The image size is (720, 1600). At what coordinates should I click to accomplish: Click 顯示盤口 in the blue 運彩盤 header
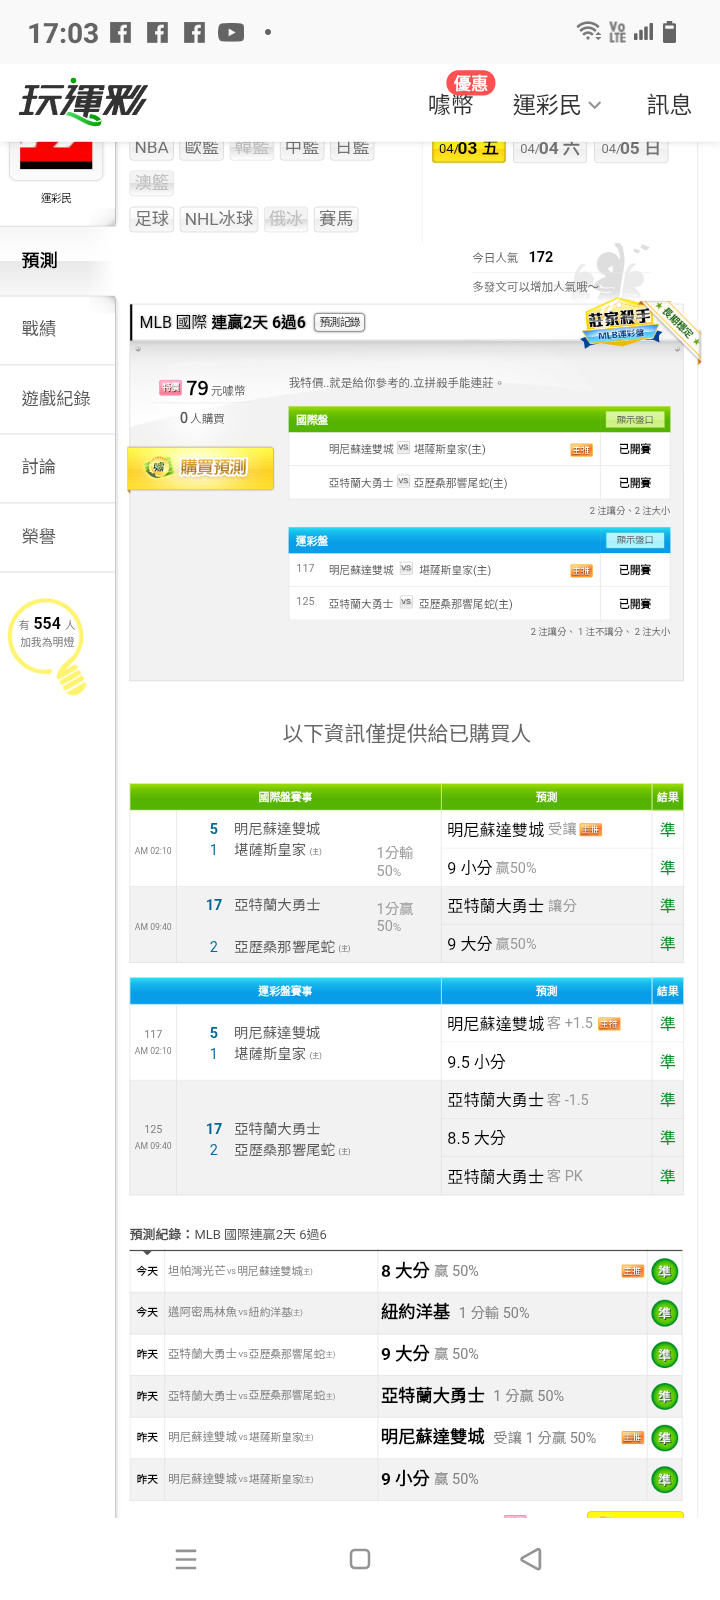pos(635,540)
